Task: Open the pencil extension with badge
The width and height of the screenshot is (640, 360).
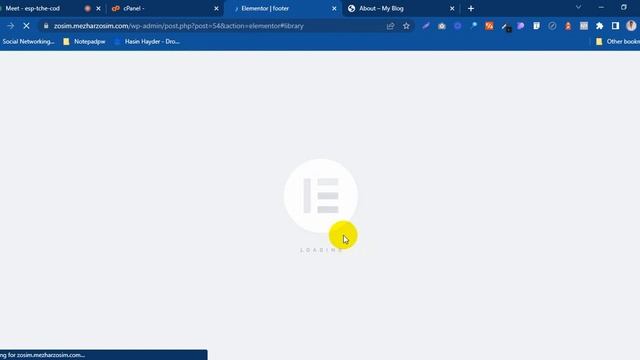Action: click(505, 27)
